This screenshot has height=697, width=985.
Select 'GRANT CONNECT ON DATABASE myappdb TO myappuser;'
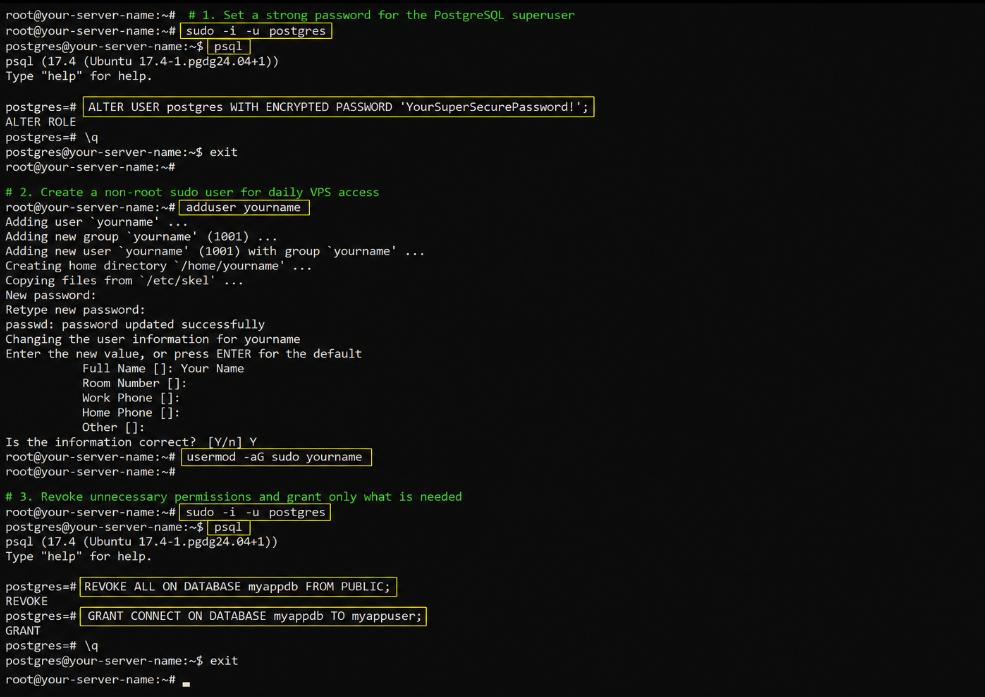pyautogui.click(x=254, y=616)
